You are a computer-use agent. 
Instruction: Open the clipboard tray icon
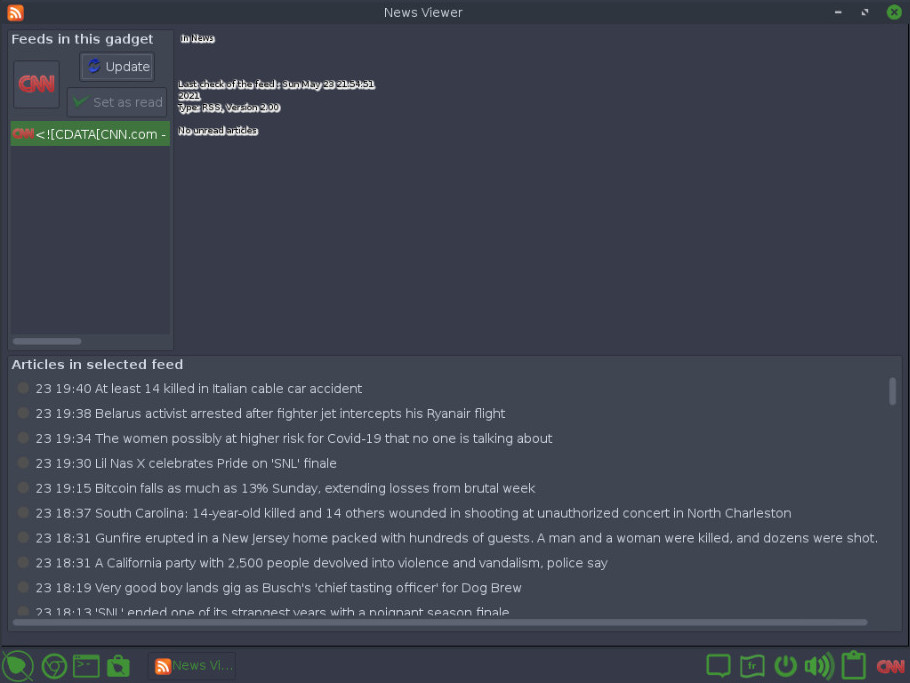[x=854, y=665]
